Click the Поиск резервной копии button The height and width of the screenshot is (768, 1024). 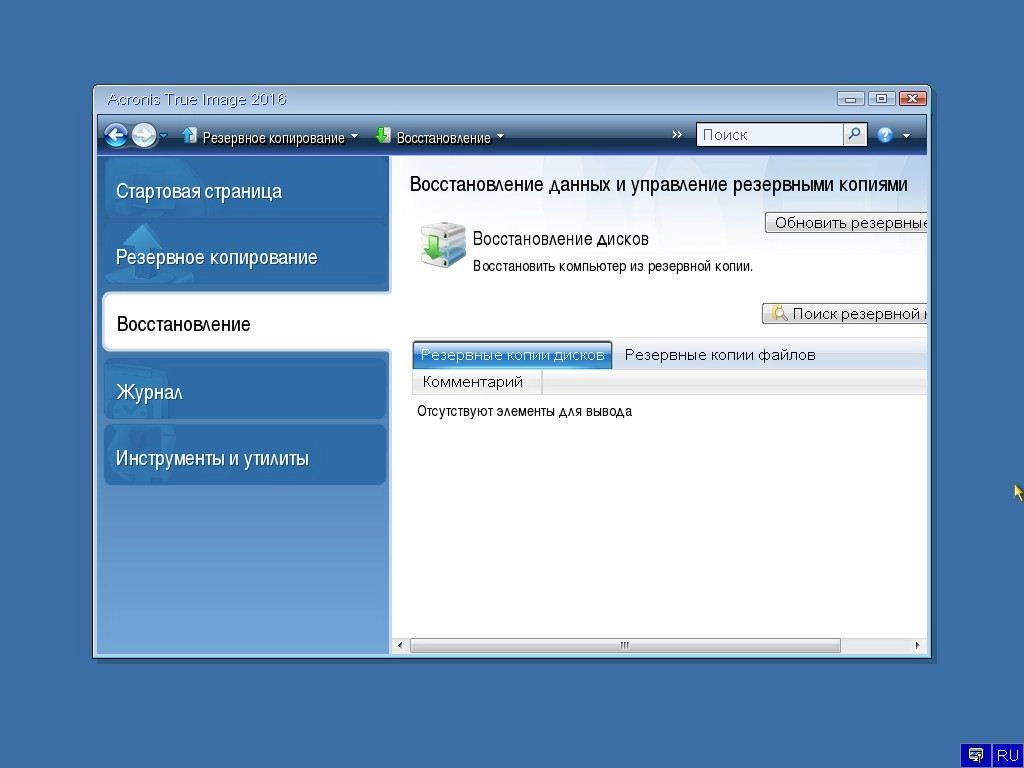(845, 313)
